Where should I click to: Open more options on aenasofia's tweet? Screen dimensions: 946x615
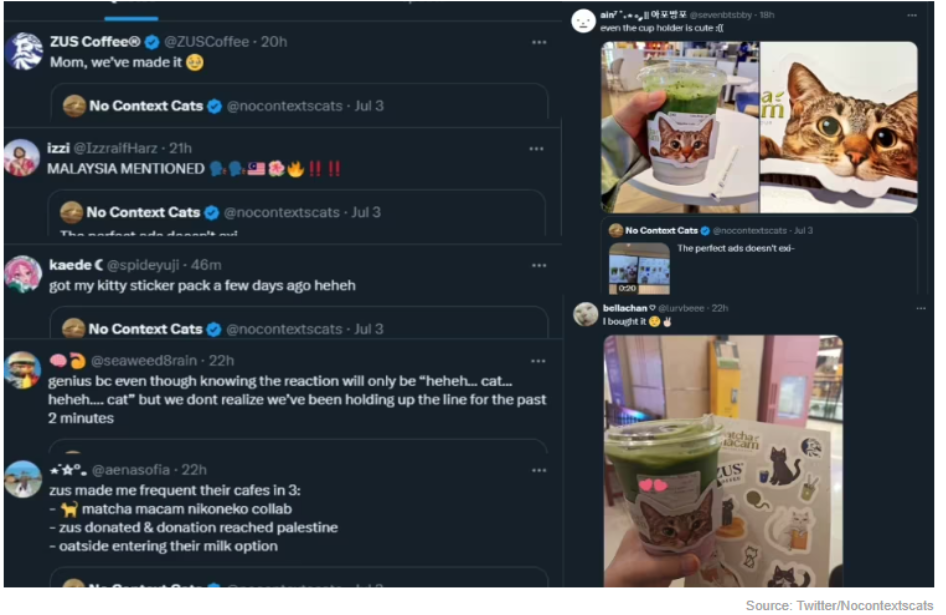tap(539, 470)
